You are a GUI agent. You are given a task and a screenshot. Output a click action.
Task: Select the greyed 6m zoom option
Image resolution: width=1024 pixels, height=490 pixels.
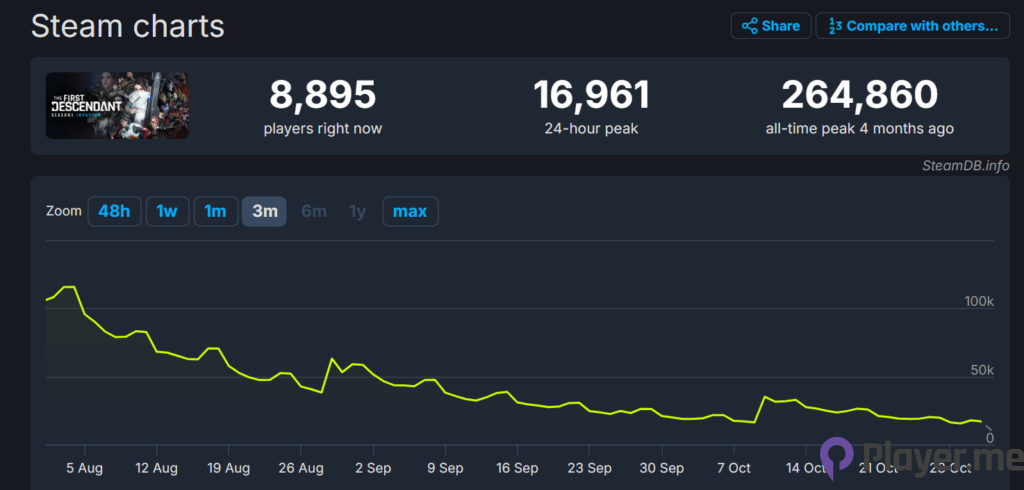point(313,211)
